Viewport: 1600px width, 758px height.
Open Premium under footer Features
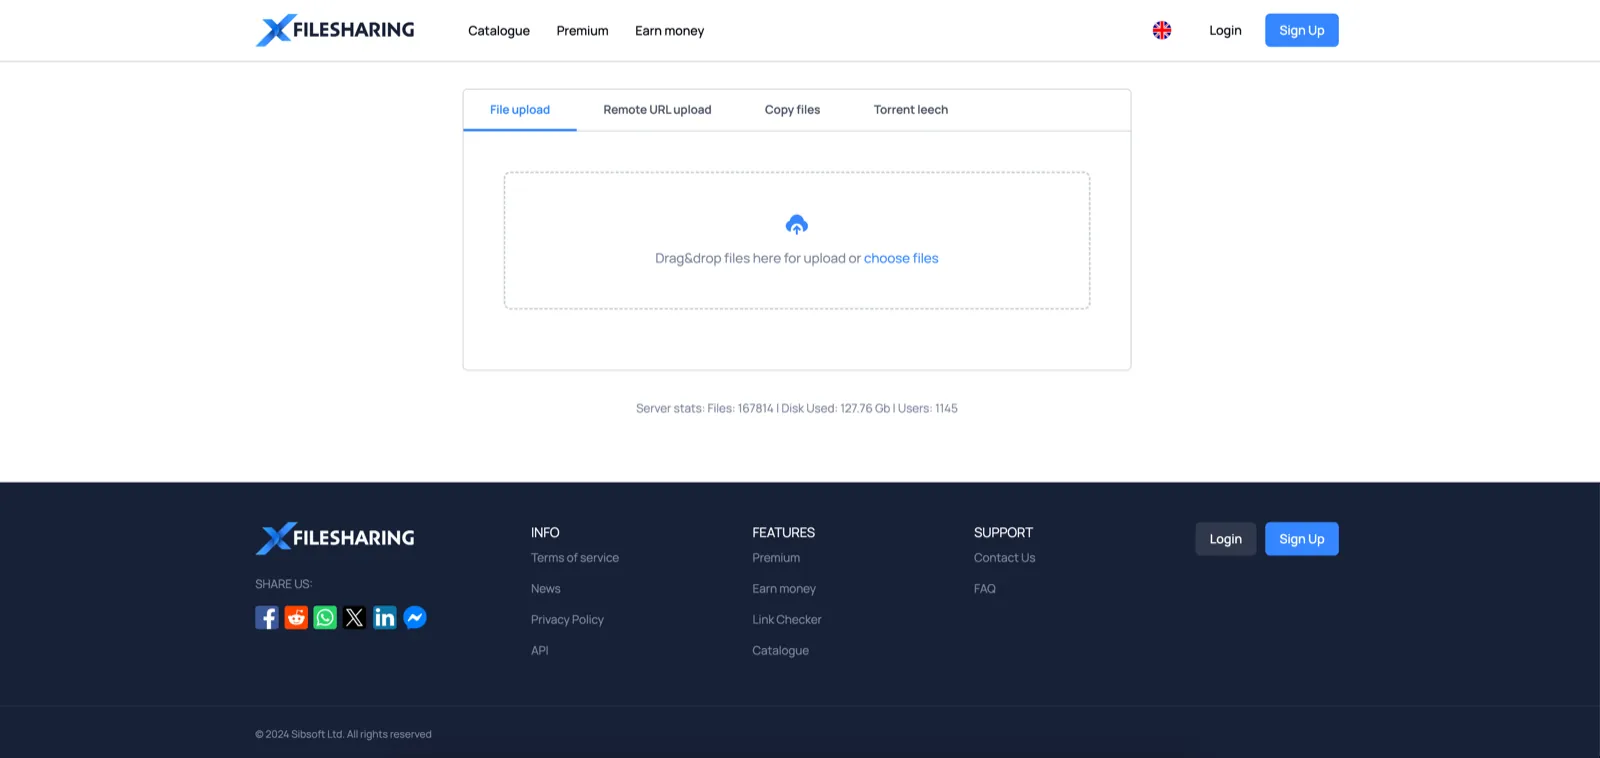click(776, 558)
